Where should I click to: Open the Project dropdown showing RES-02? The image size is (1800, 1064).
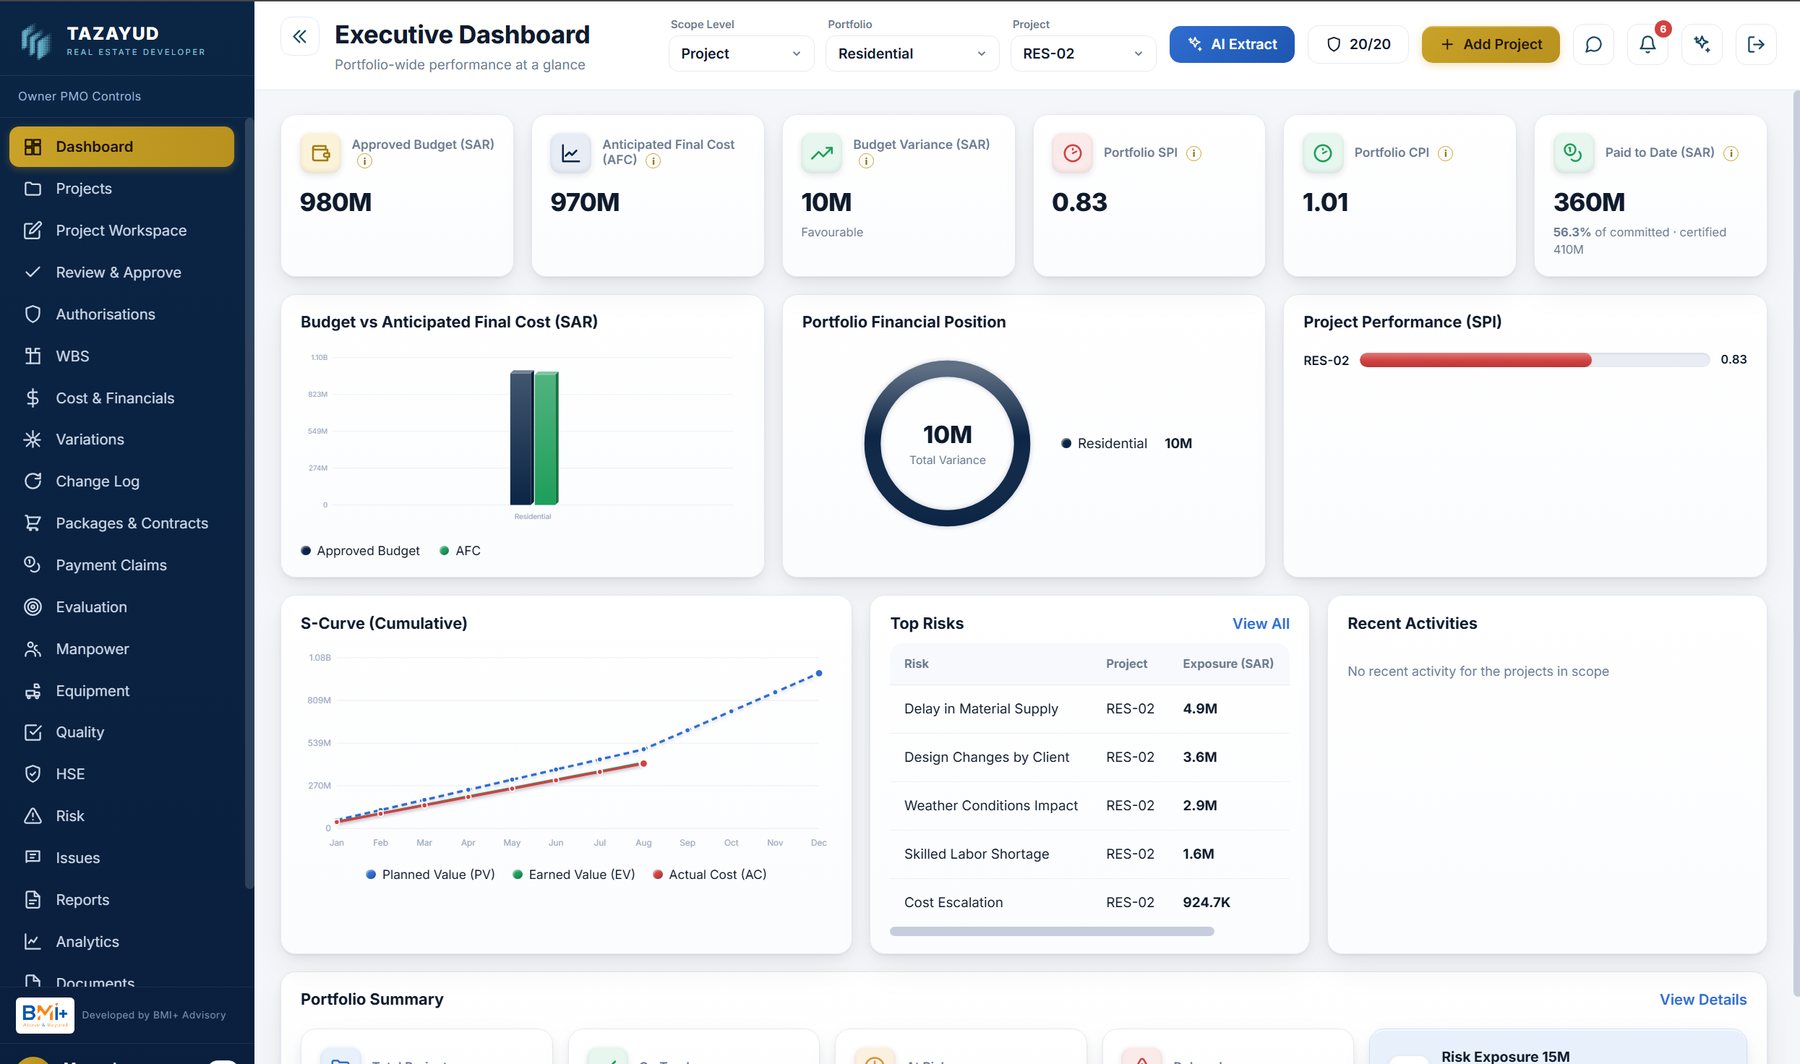1083,53
